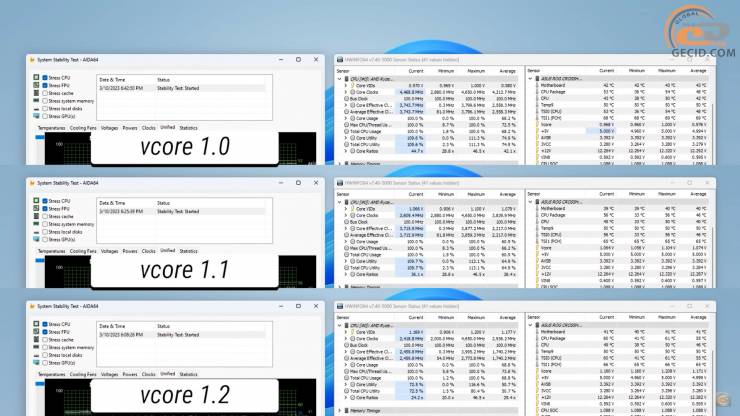This screenshot has height=416, width=740.
Task: Select the 'Stability Test: Started' log row in vcore 1.0 window
Action: click(182, 88)
